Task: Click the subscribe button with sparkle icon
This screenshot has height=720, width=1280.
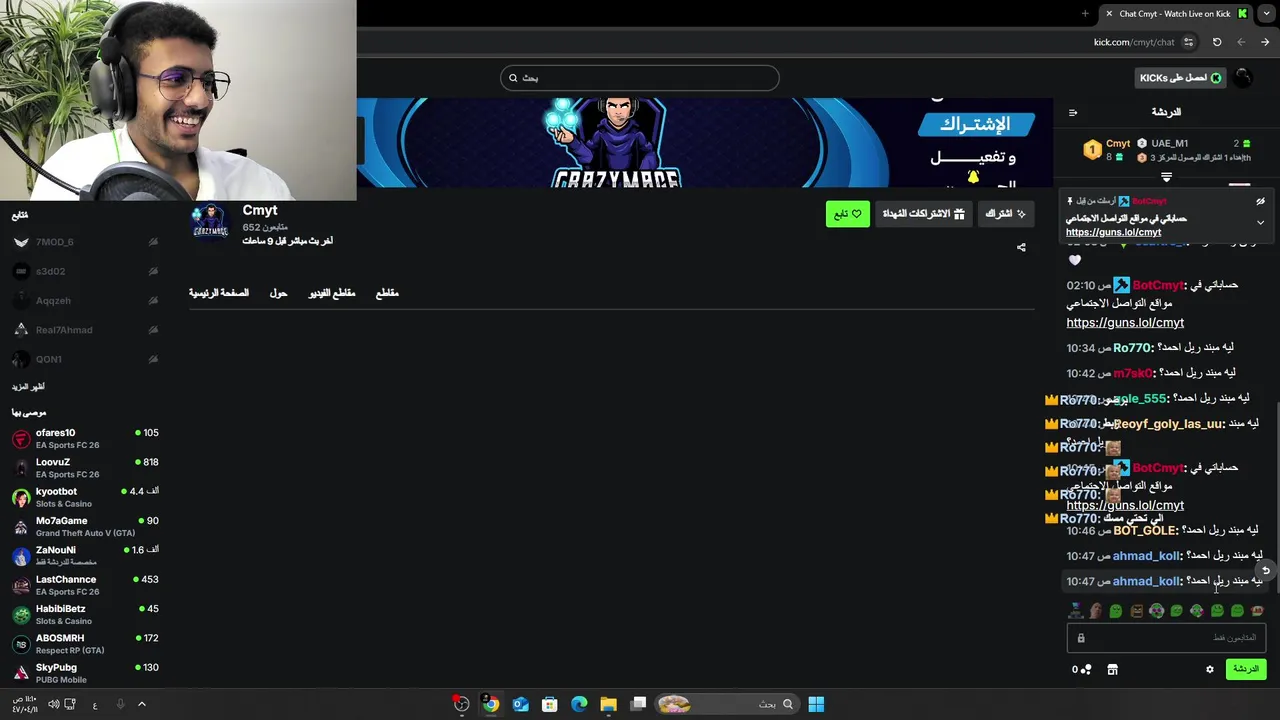Action: (1006, 214)
